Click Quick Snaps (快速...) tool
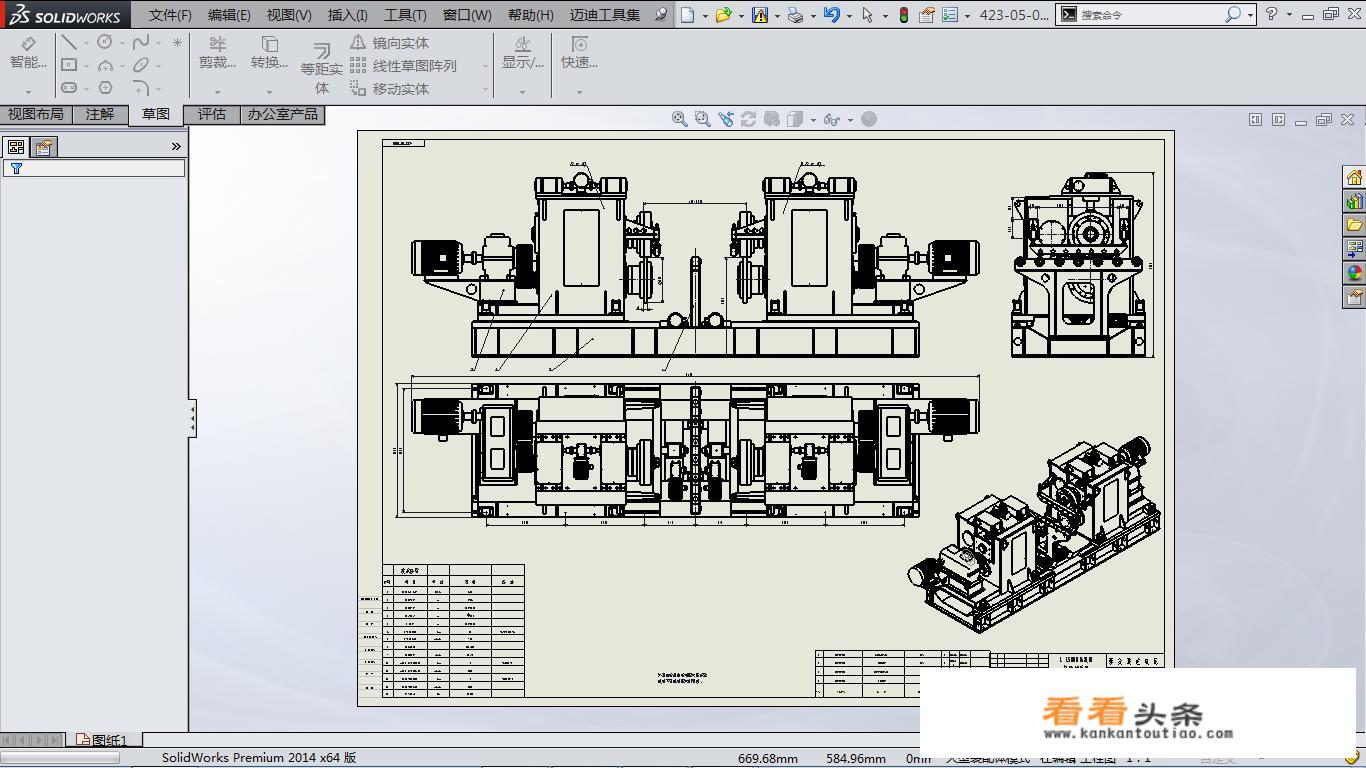 (579, 53)
